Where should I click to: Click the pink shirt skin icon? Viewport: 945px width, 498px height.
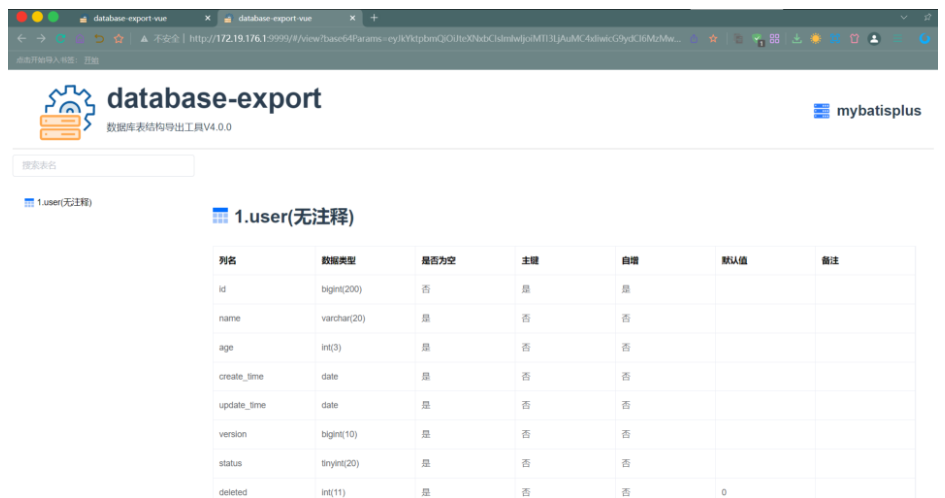854,39
